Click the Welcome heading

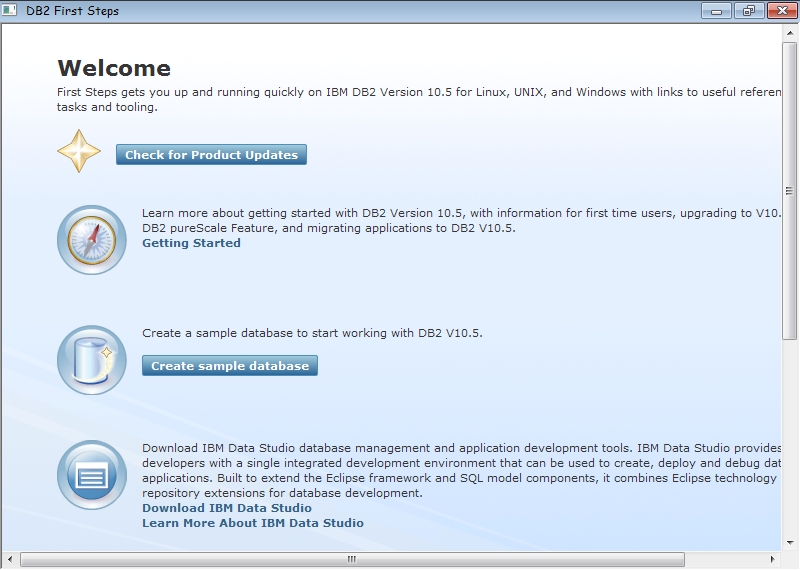tap(114, 68)
